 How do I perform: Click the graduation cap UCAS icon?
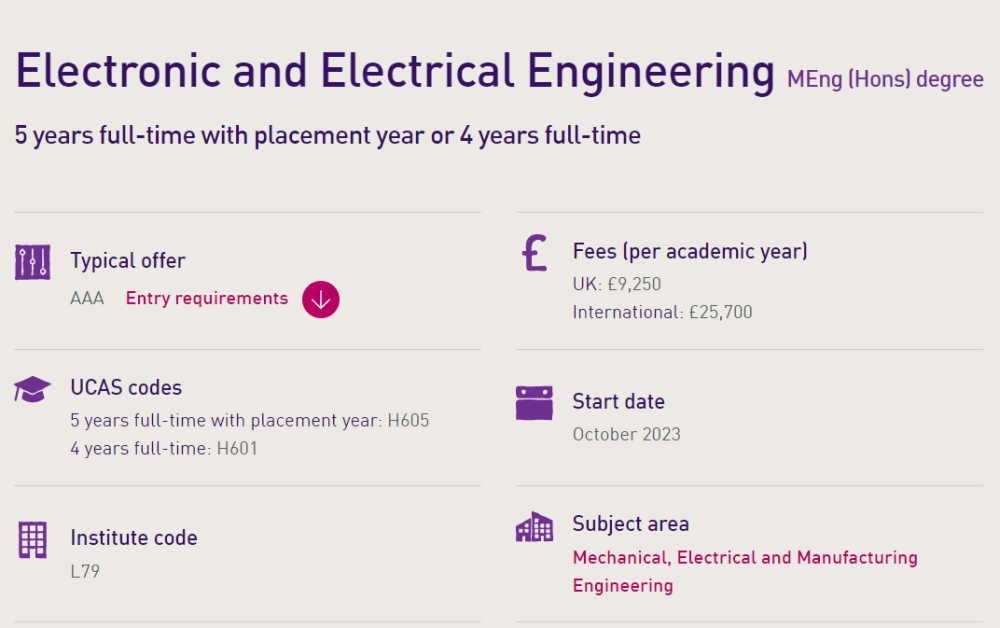(x=32, y=389)
